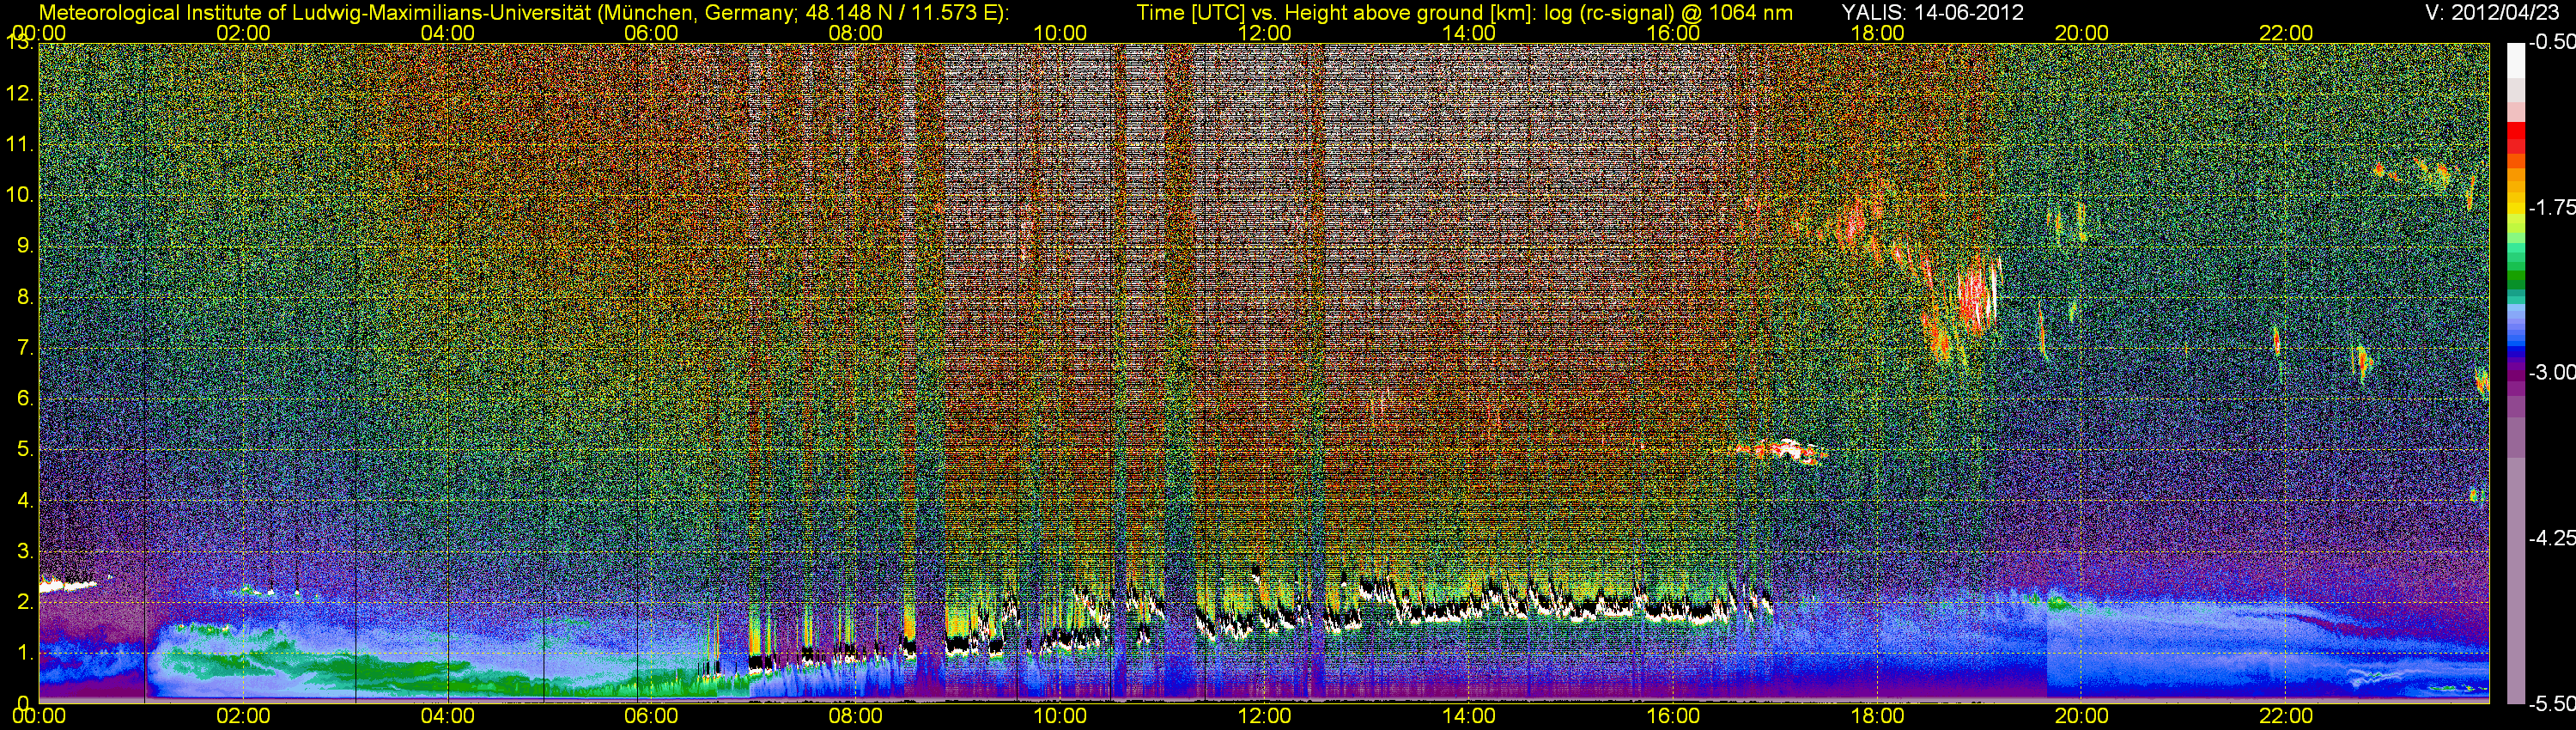Click "12:00" on the bottom time axis
This screenshot has width=2576, height=730.
[x=1264, y=716]
